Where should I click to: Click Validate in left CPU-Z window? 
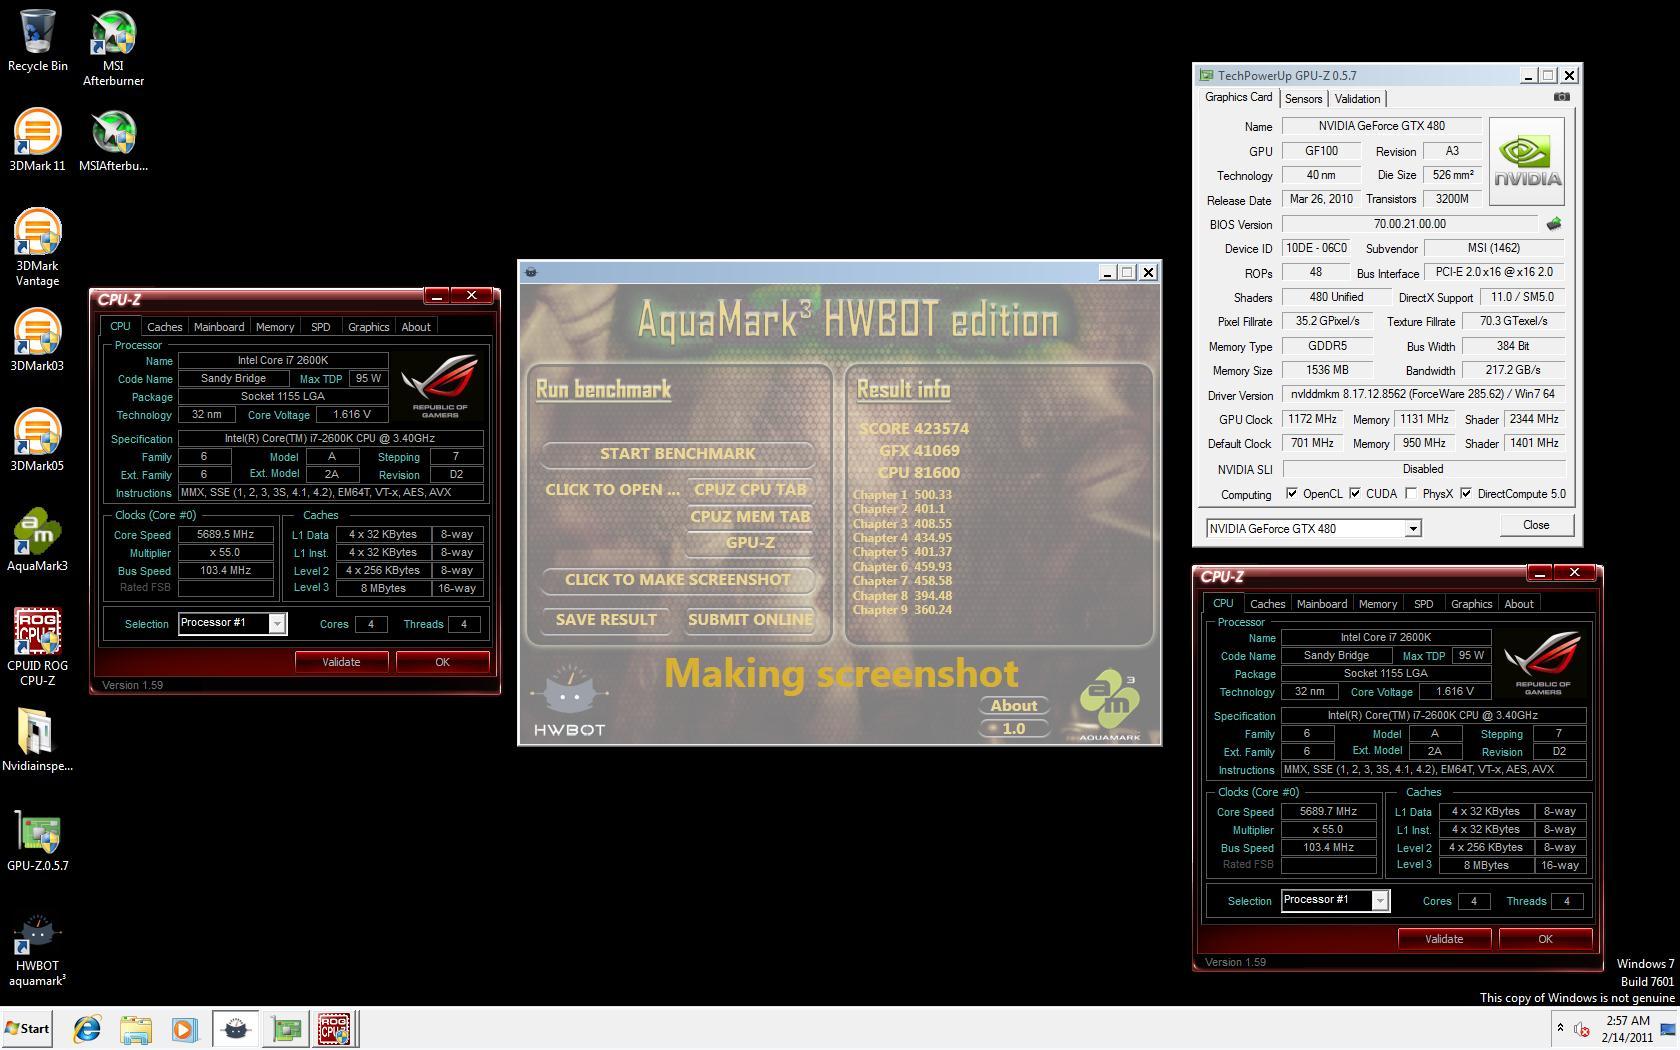coord(341,662)
